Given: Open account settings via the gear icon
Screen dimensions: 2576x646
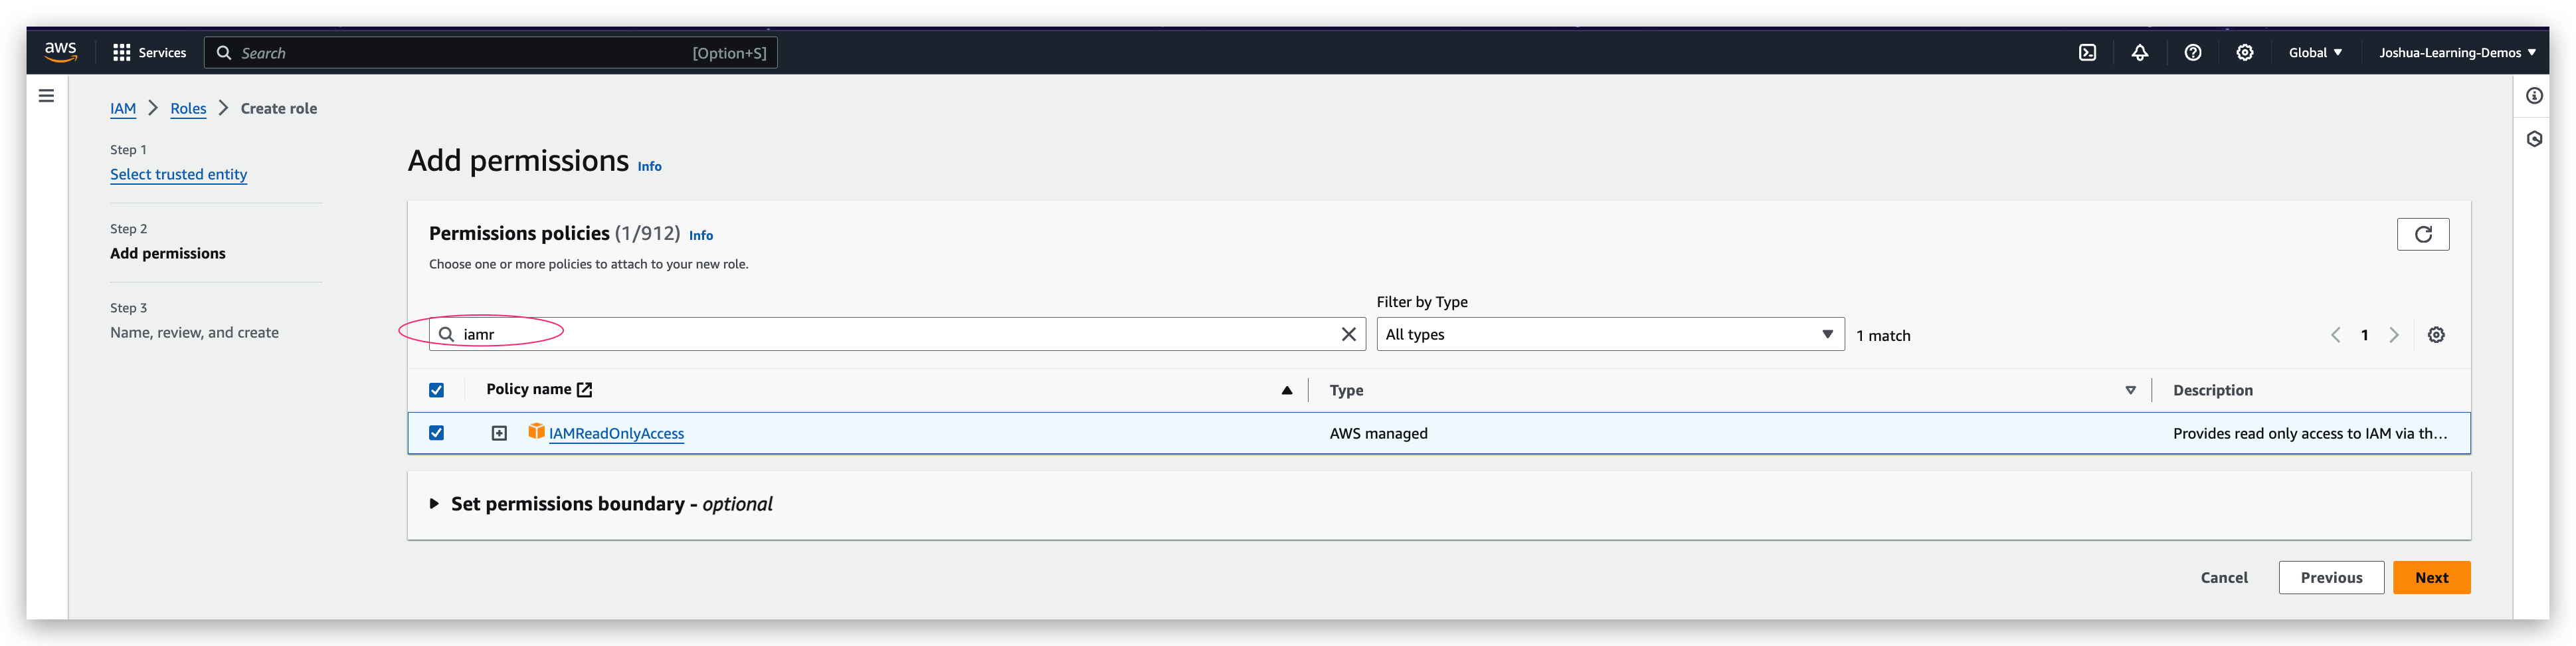Looking at the screenshot, I should click(2245, 52).
